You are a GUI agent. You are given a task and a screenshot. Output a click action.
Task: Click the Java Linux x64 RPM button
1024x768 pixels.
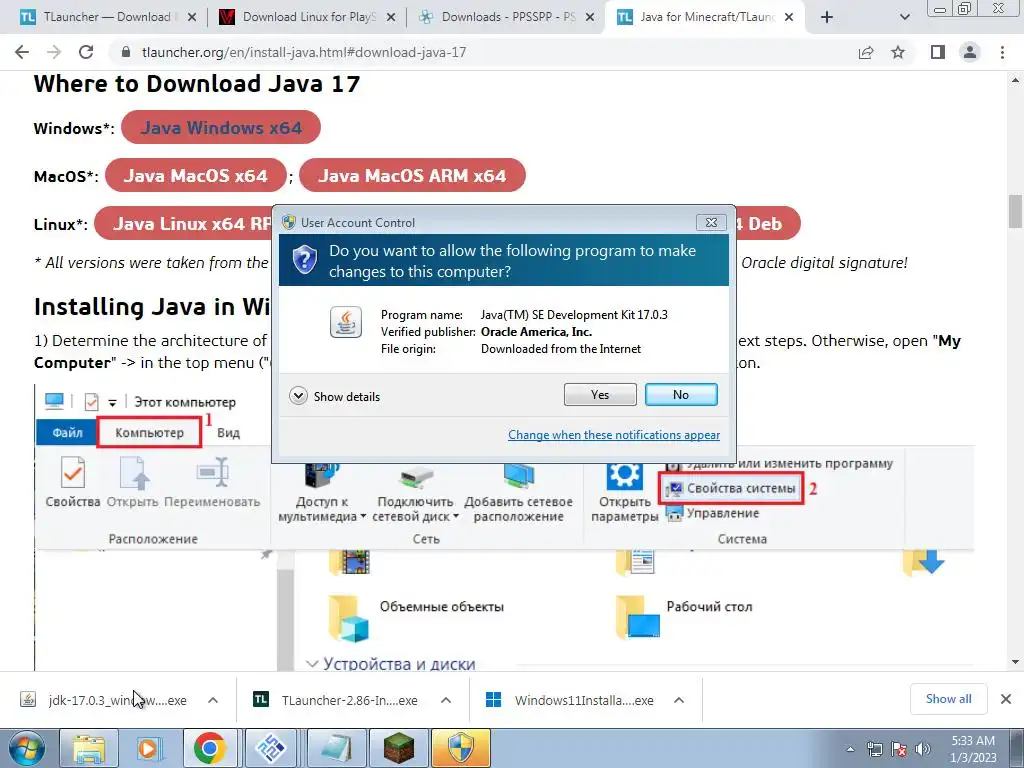click(183, 224)
